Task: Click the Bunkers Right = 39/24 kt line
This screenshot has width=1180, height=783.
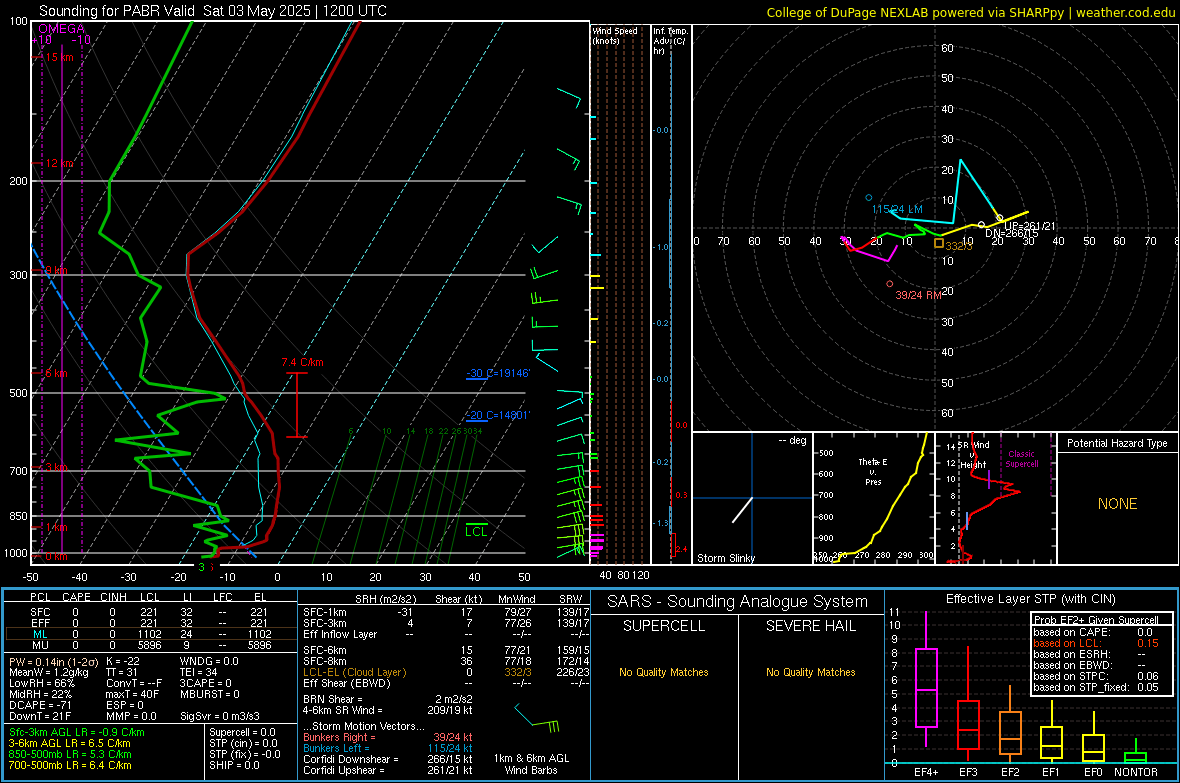Action: 388,737
